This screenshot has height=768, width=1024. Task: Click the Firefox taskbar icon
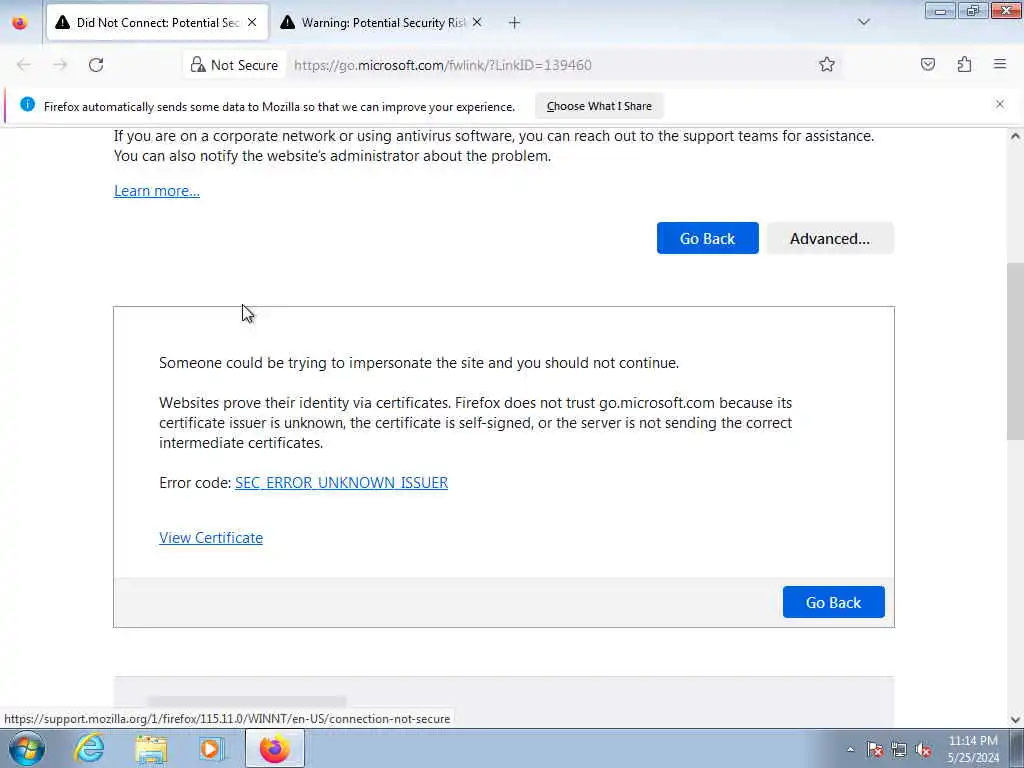click(274, 748)
